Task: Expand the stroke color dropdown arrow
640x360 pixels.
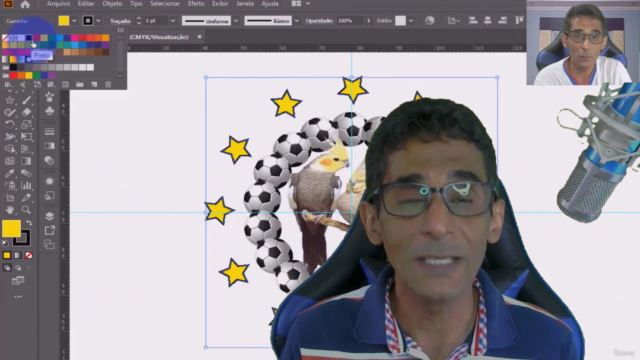Action: click(x=98, y=21)
